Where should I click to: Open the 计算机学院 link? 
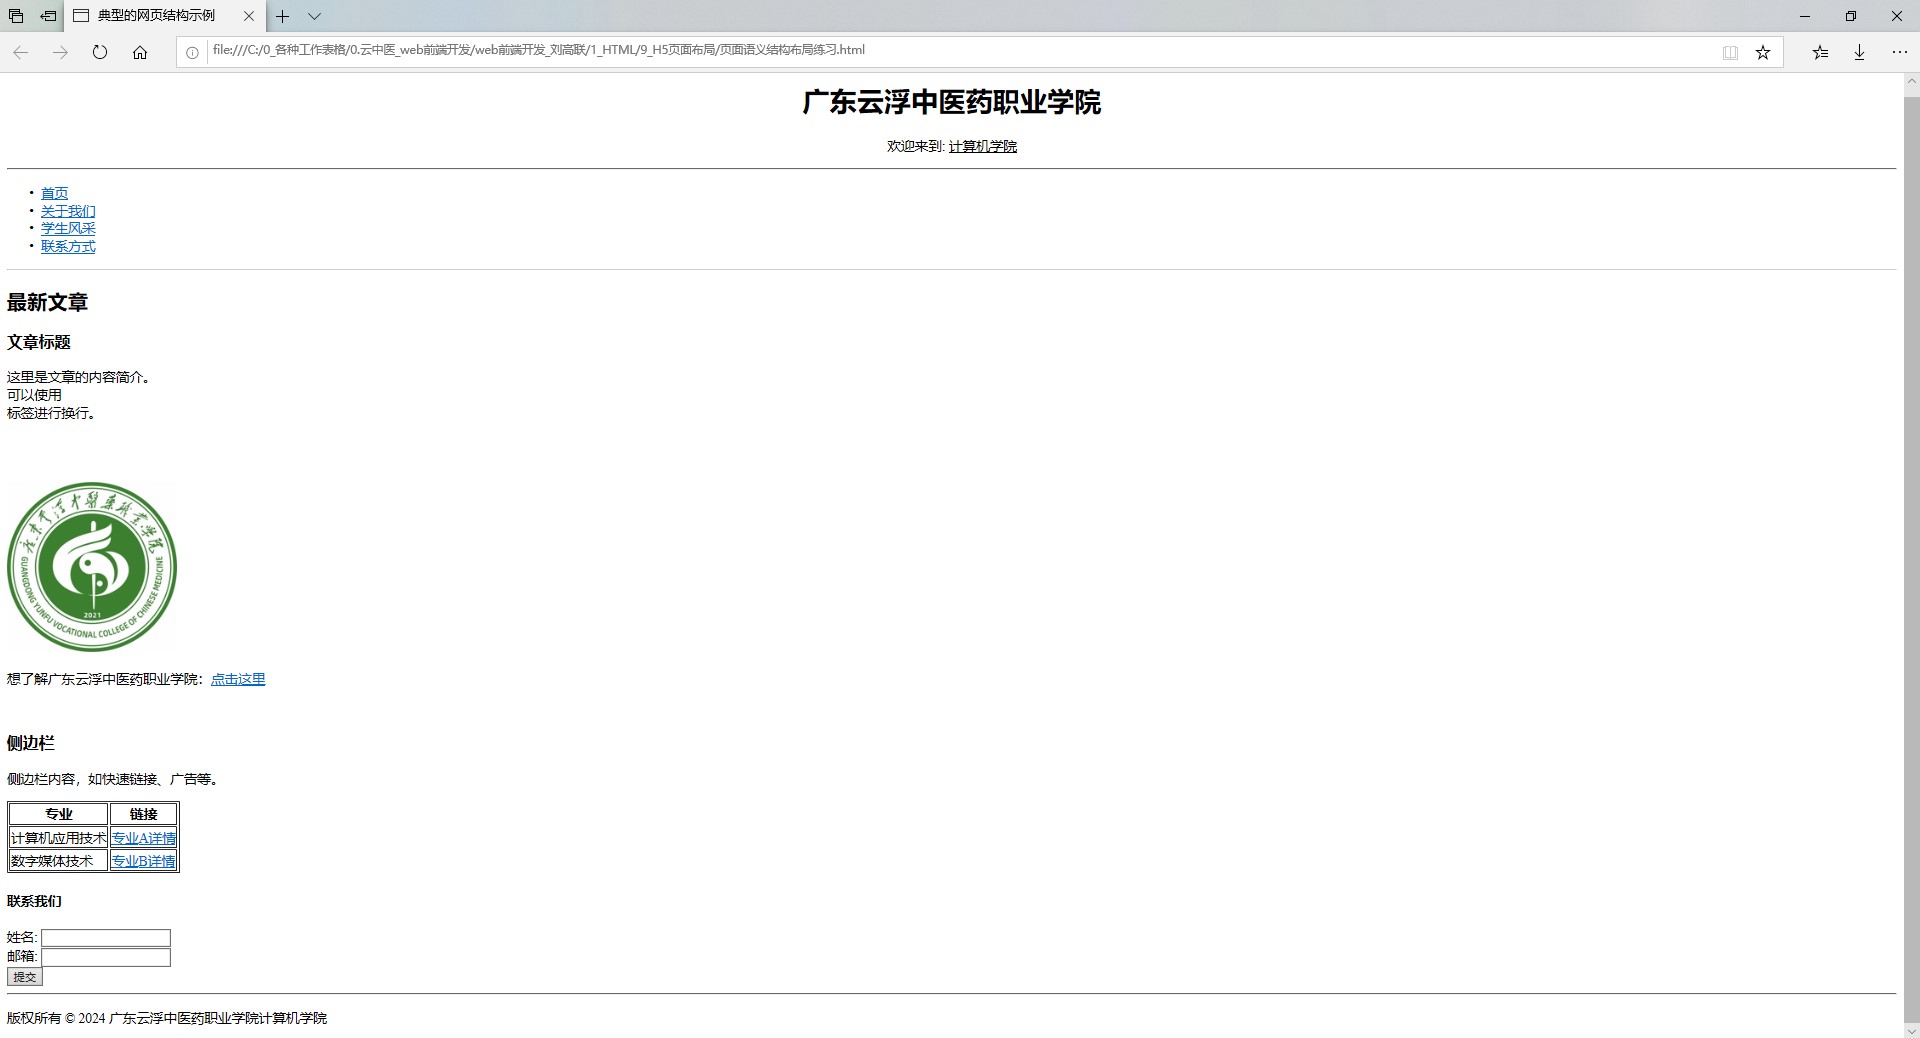pos(983,146)
